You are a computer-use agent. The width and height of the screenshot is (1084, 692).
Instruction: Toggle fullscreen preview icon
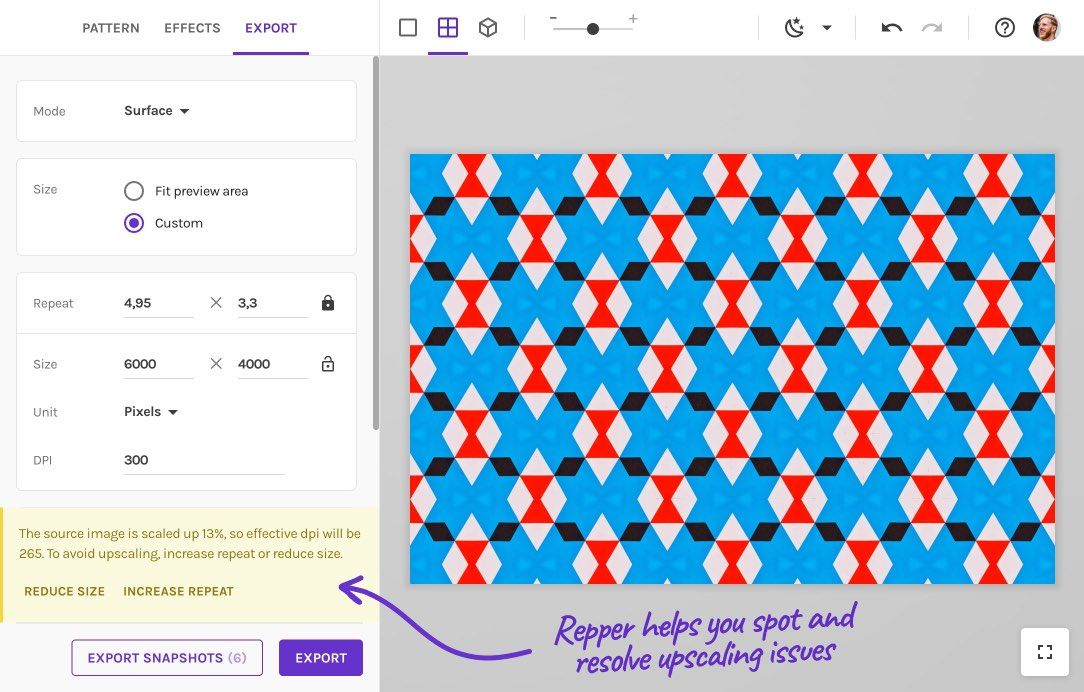(x=1045, y=652)
